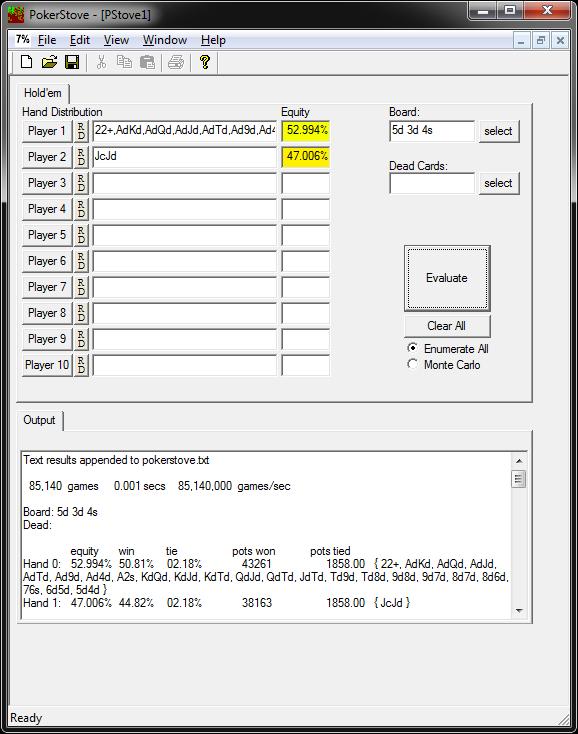
Task: Click the RD button for Player 1
Action: click(x=81, y=131)
